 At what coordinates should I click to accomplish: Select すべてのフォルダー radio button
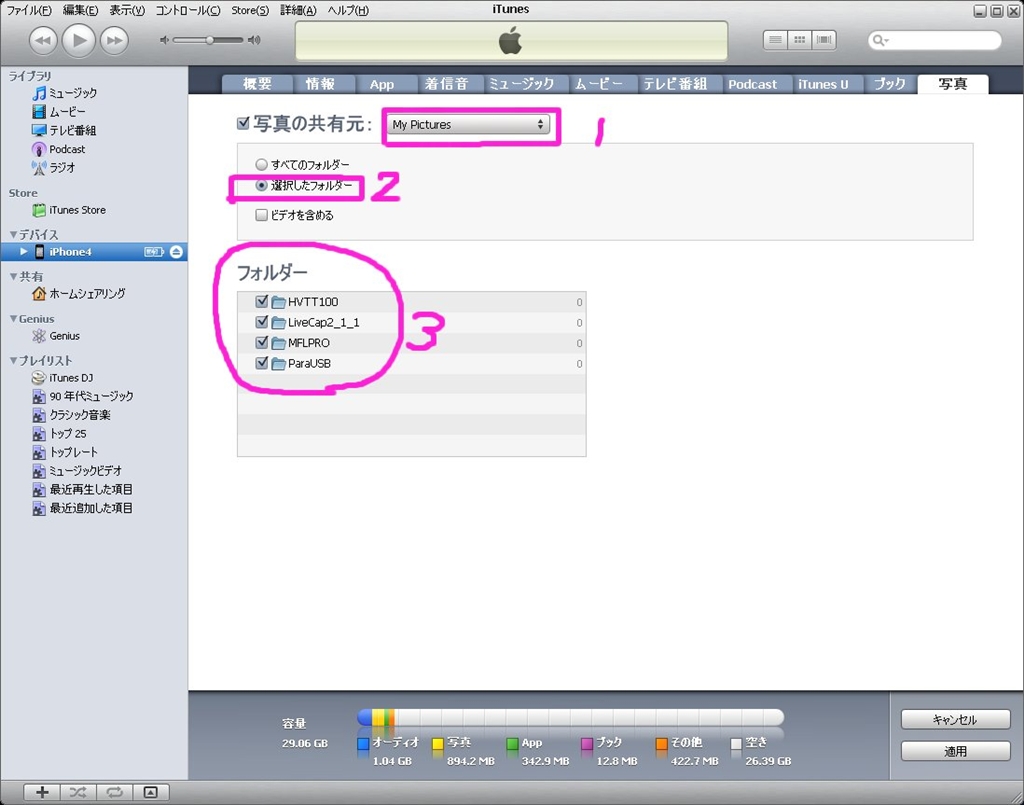(x=261, y=165)
